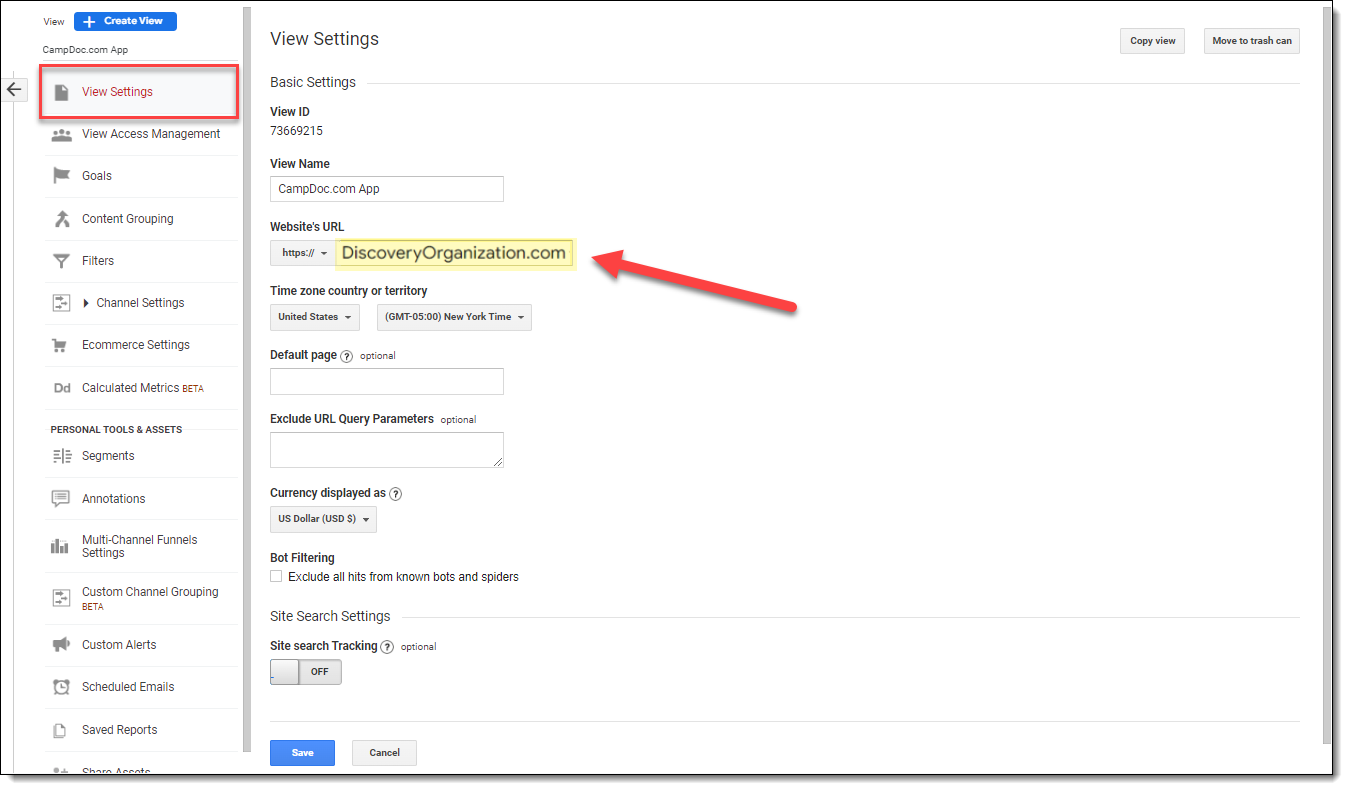This screenshot has width=1348, height=790.
Task: Click the Saved Reports document icon
Action: click(61, 730)
